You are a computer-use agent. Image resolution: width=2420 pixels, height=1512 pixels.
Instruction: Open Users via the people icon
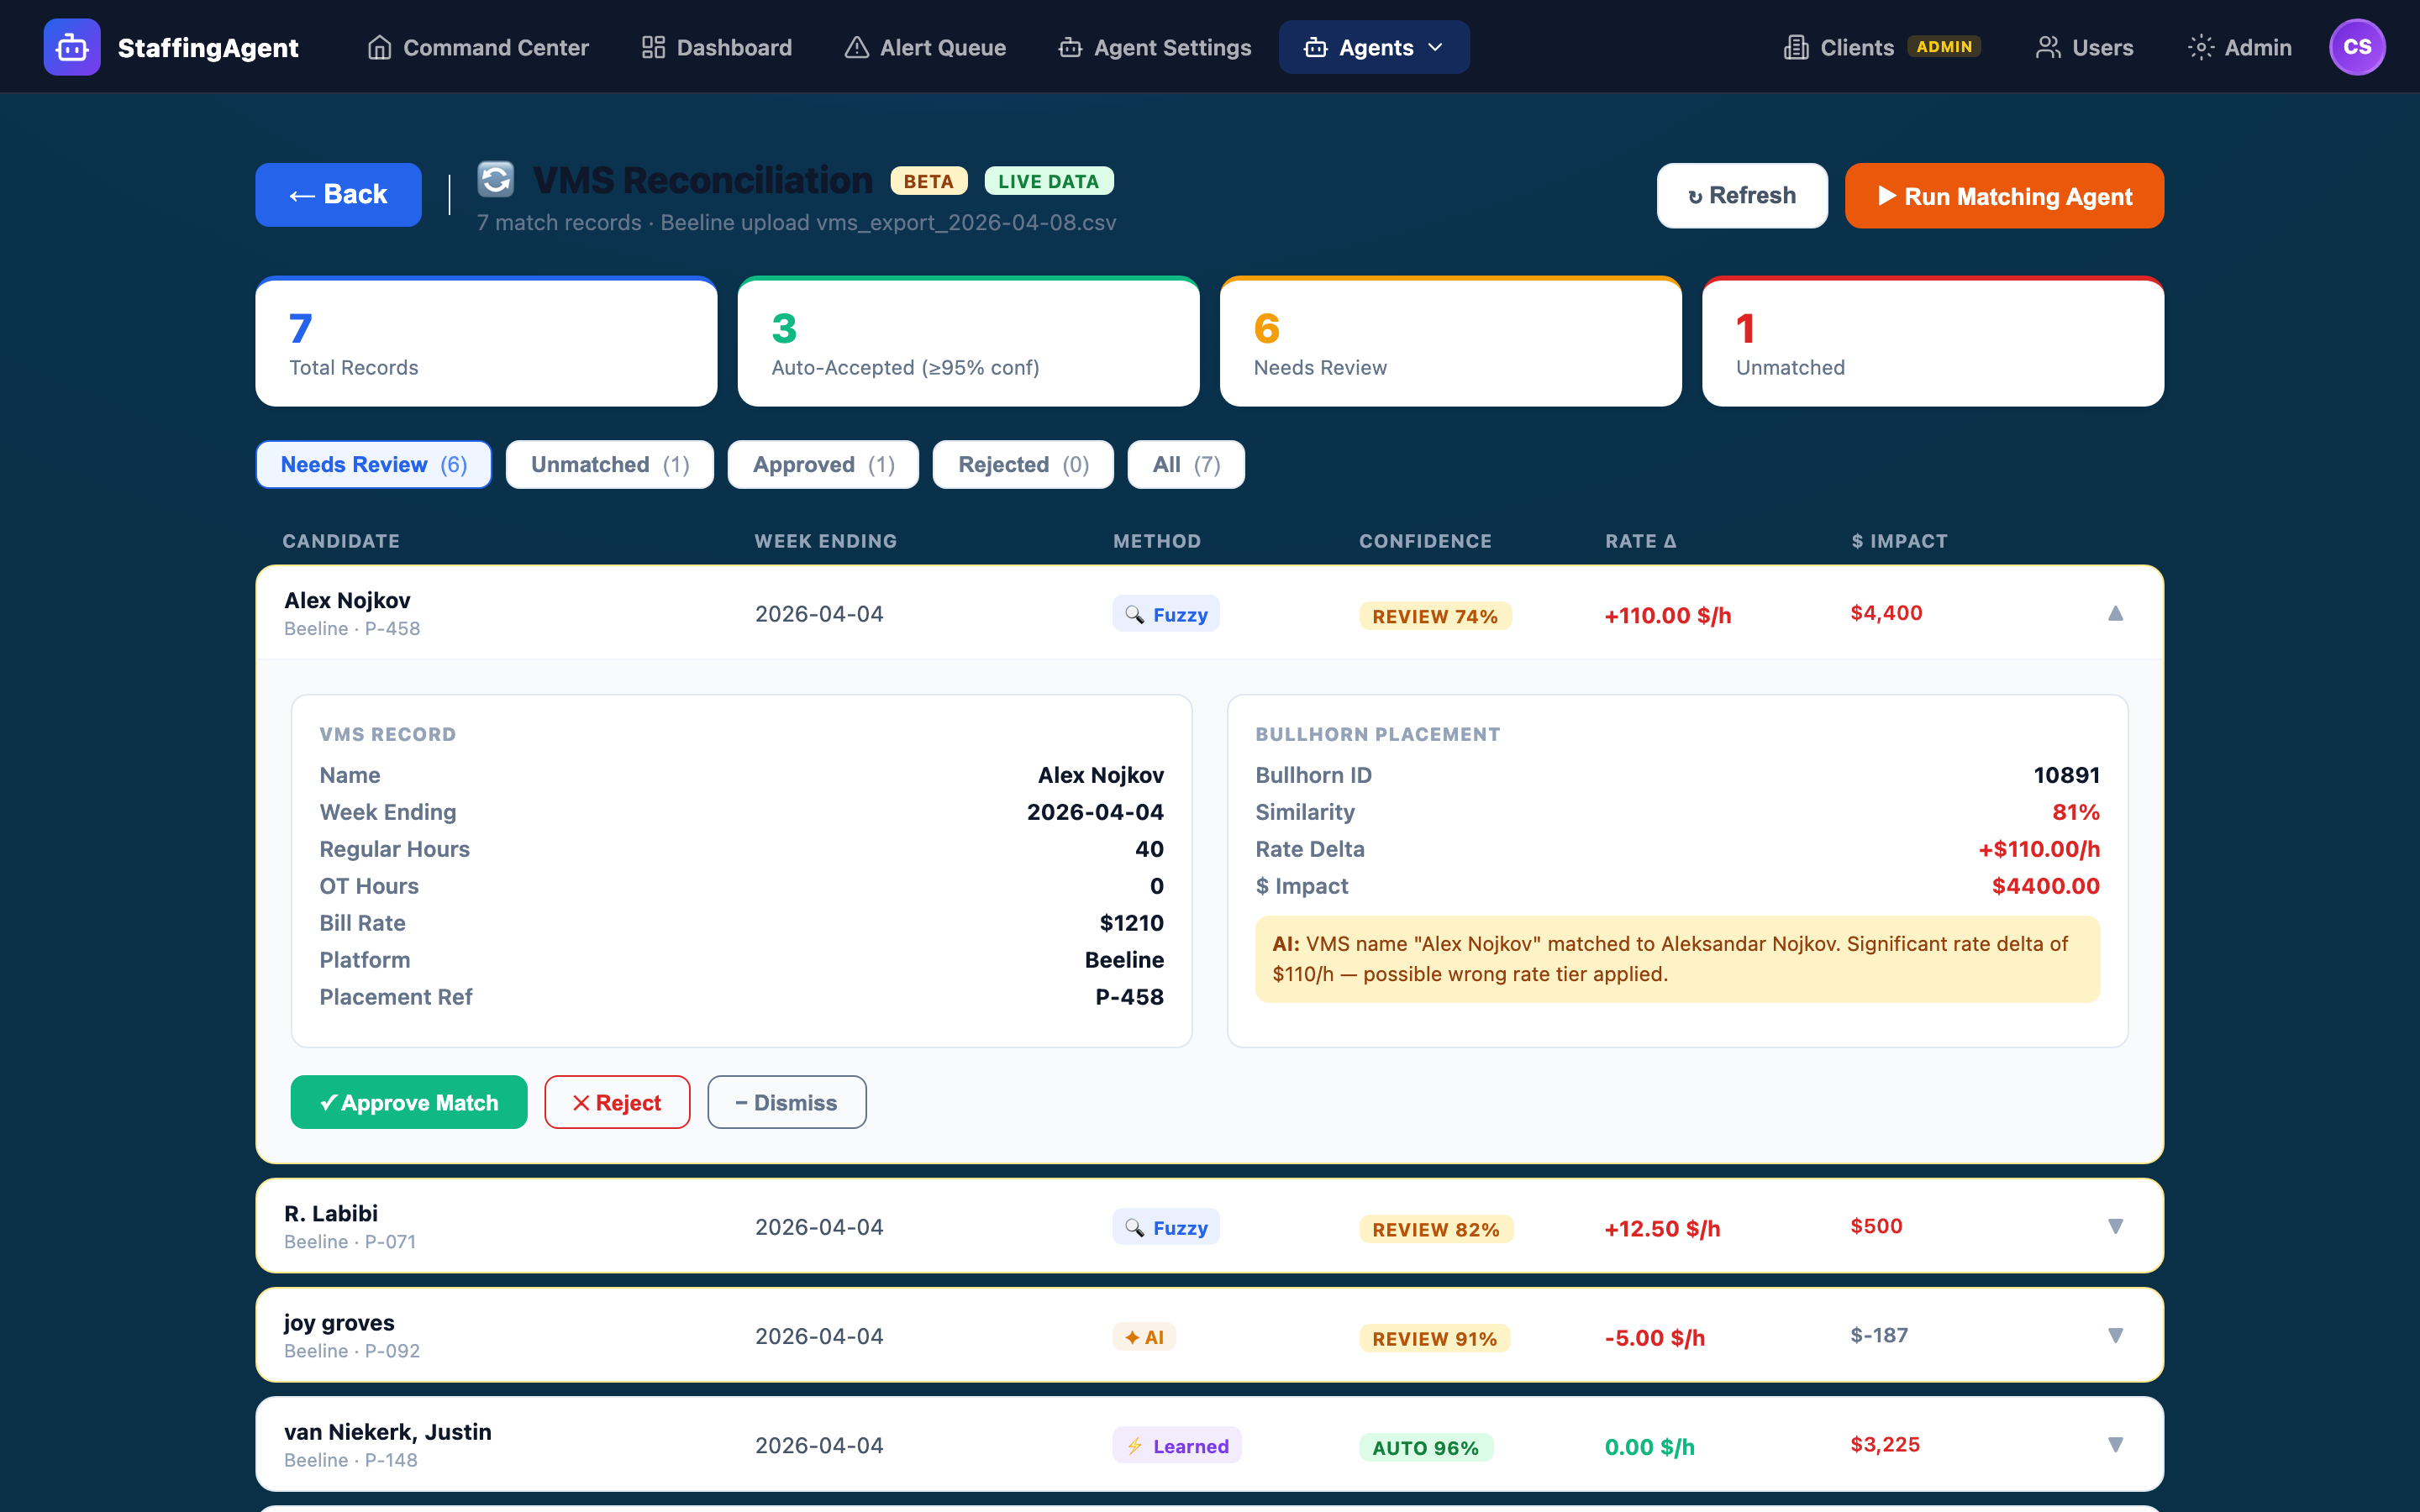click(2049, 46)
